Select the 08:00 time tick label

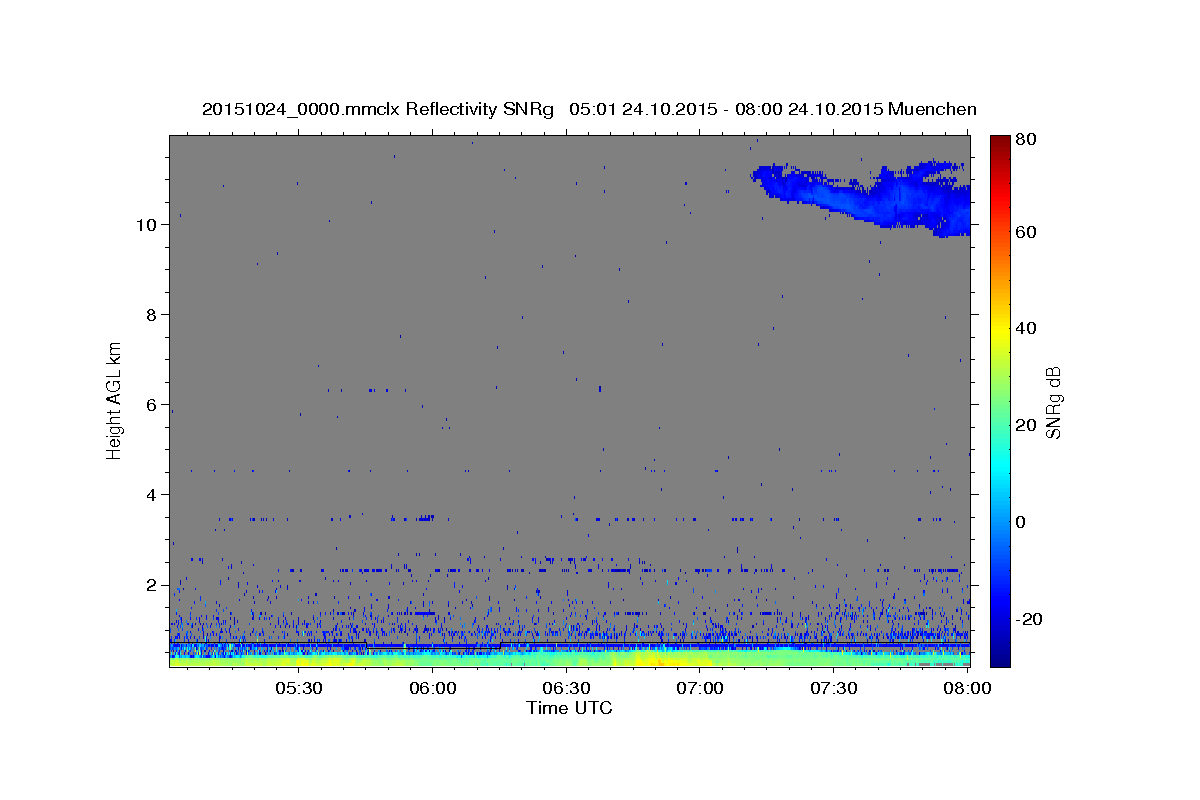click(x=967, y=689)
